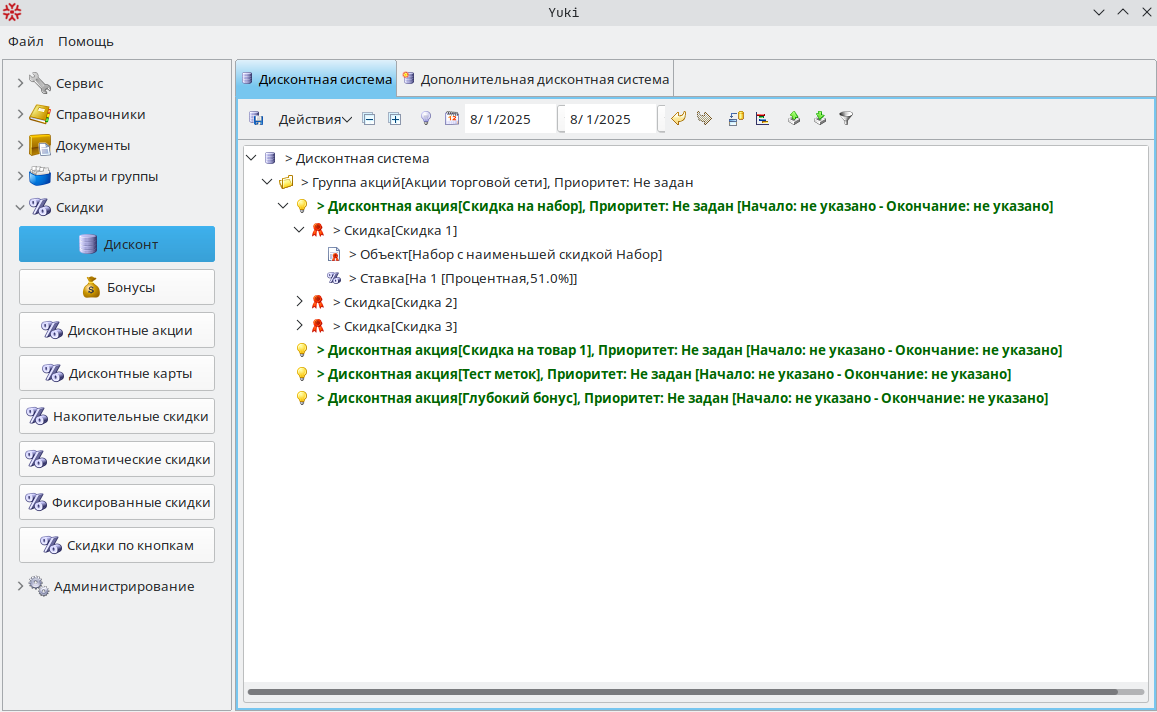The height and width of the screenshot is (712, 1157).
Task: Switch to Дополнительная дисконтная система tab
Action: [x=535, y=79]
